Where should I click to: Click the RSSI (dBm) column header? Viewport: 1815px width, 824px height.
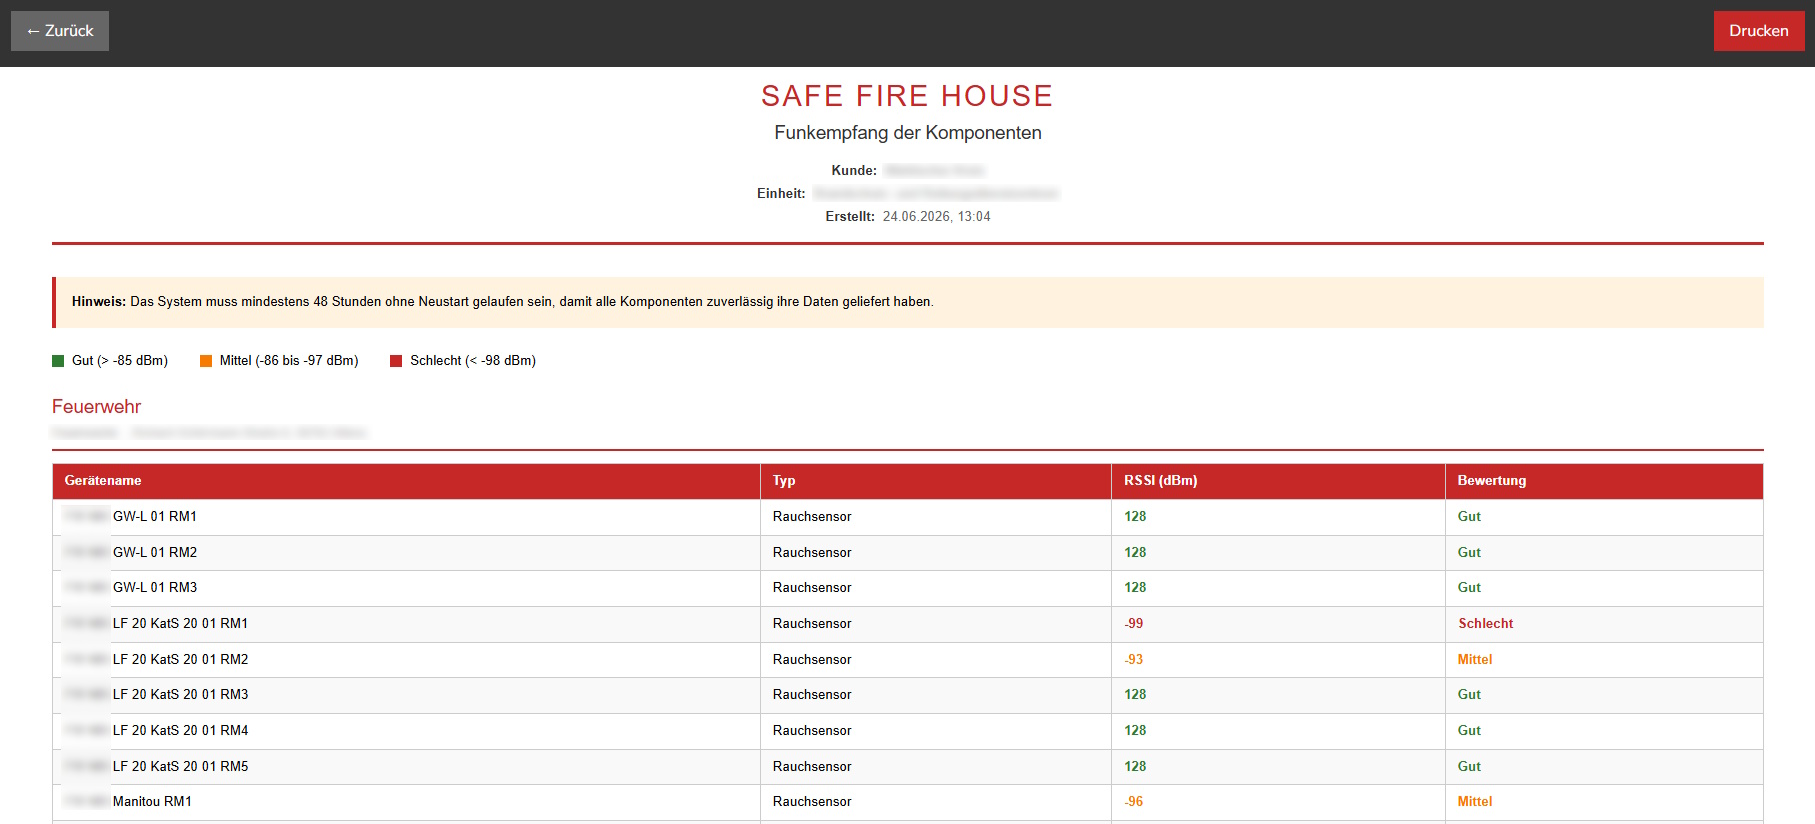point(1160,481)
